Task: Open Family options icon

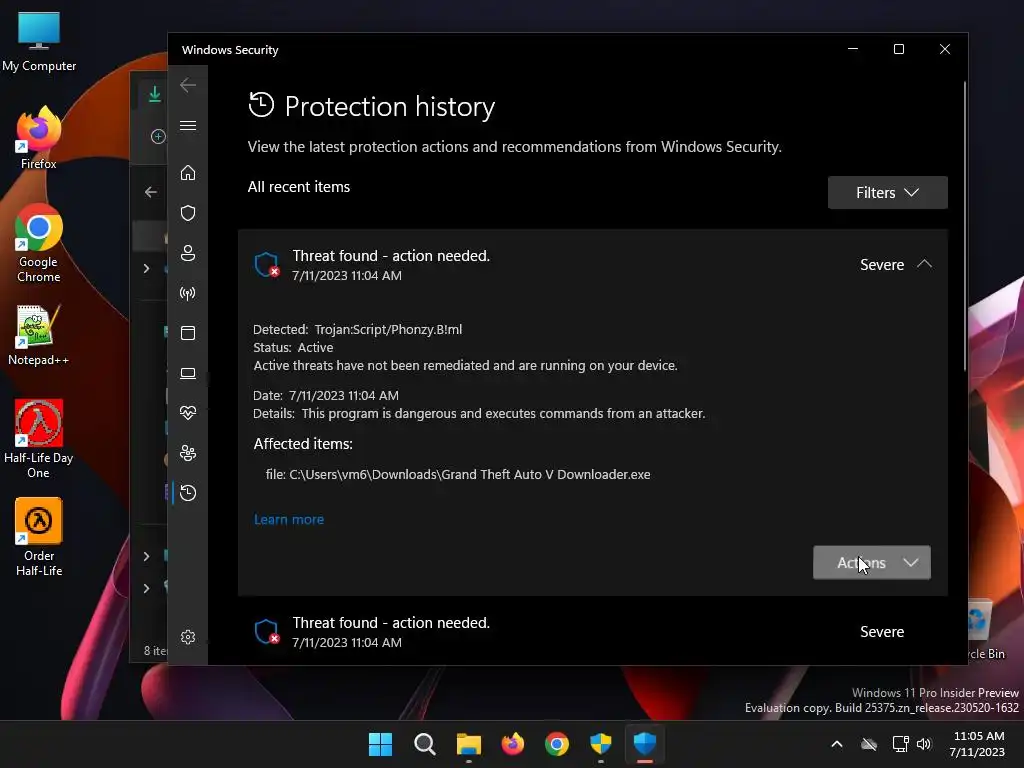Action: (188, 453)
